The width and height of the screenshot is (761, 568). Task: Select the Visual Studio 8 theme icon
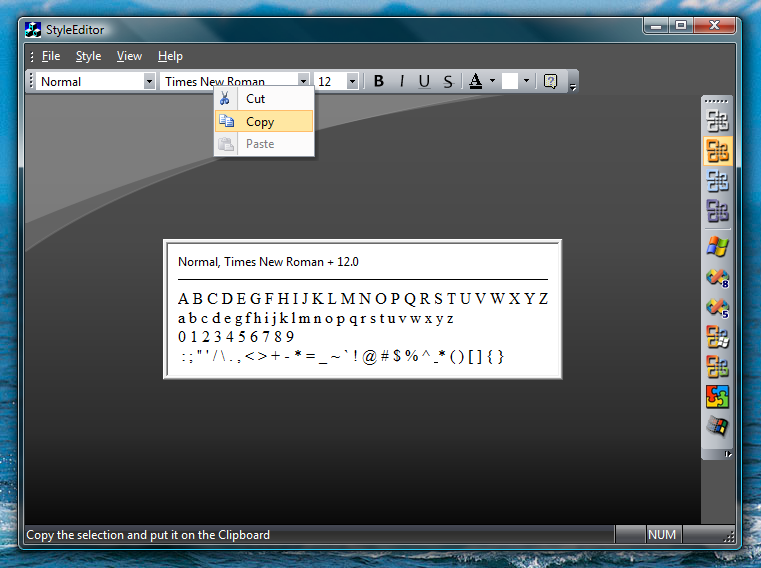coord(717,277)
